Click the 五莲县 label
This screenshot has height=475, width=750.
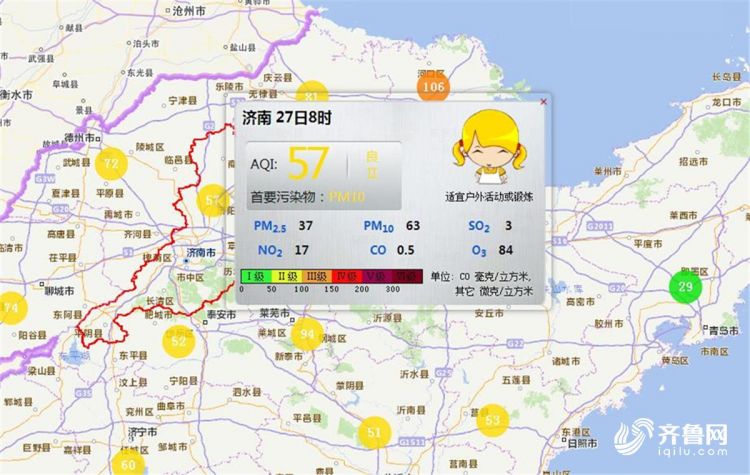tap(516, 380)
